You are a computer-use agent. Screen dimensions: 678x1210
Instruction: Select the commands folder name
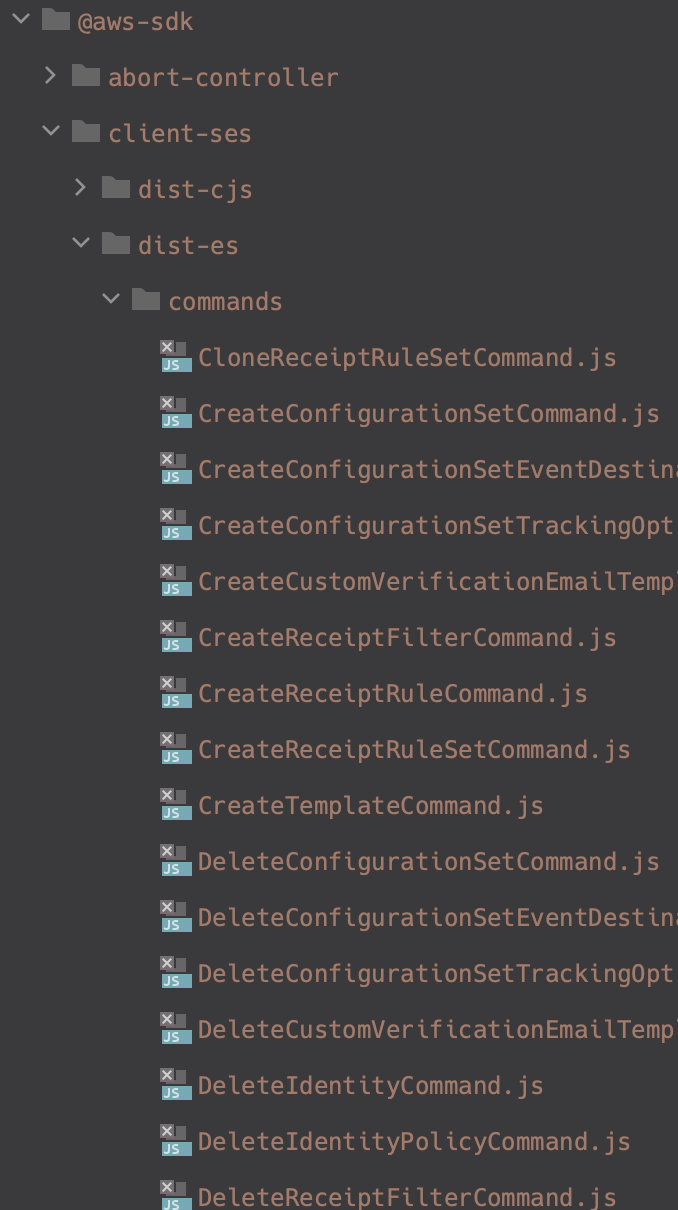pyautogui.click(x=225, y=301)
